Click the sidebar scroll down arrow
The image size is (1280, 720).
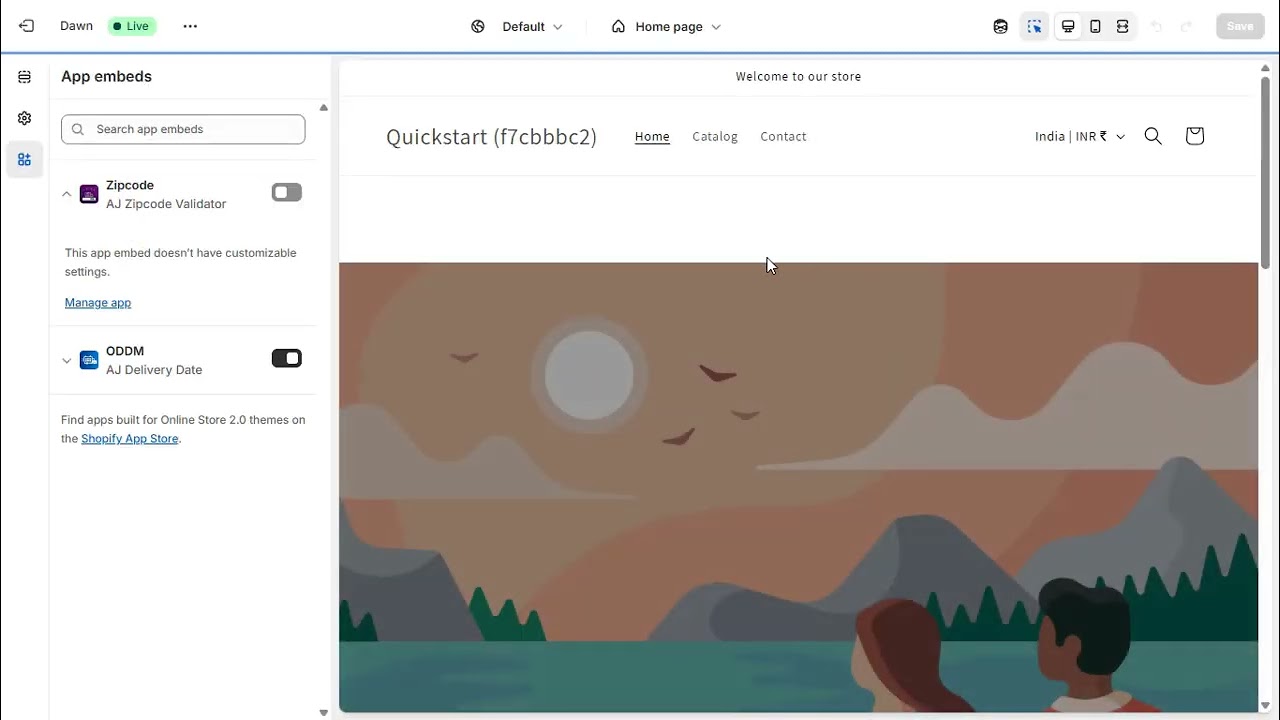point(323,713)
